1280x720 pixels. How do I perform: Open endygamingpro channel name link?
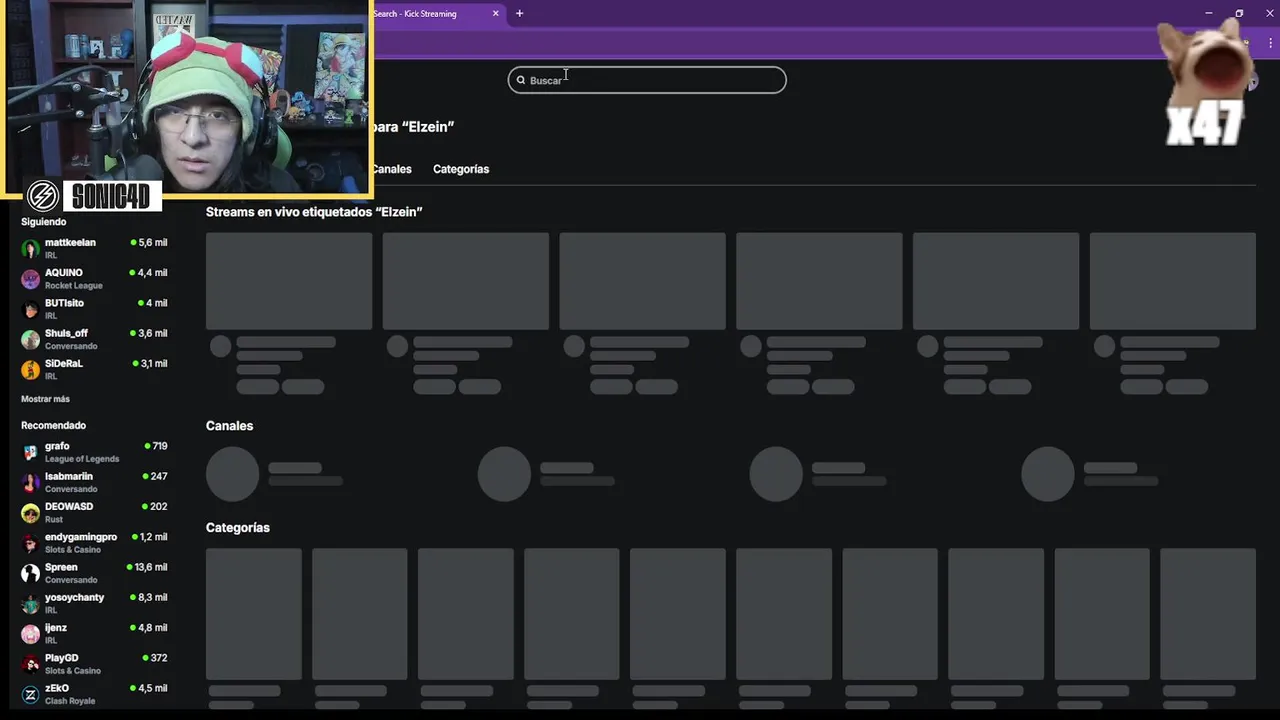[x=81, y=537]
